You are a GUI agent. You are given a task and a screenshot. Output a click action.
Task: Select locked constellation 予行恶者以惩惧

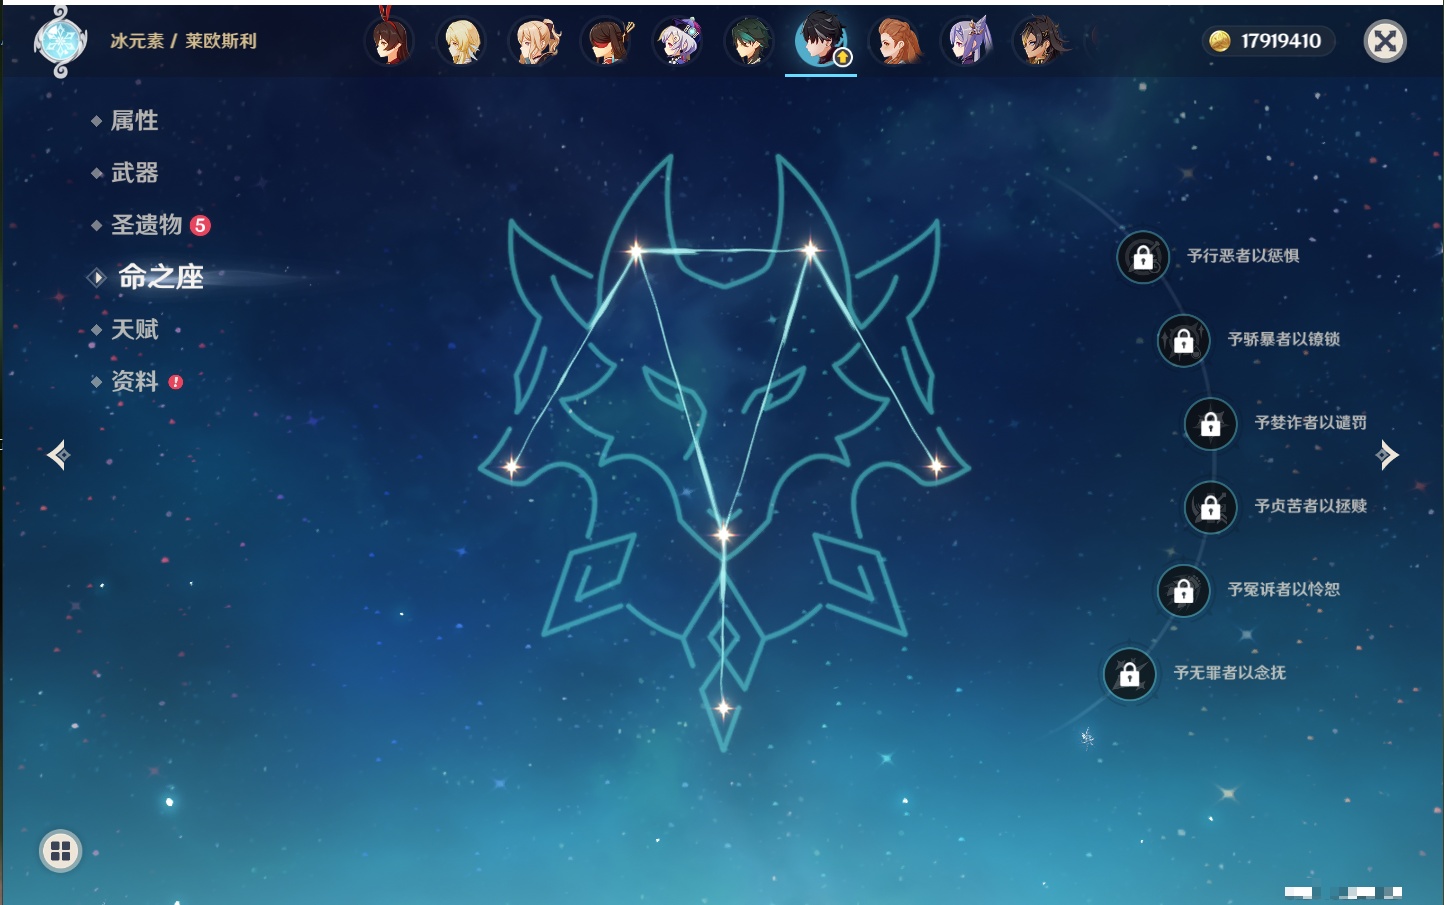click(1143, 257)
